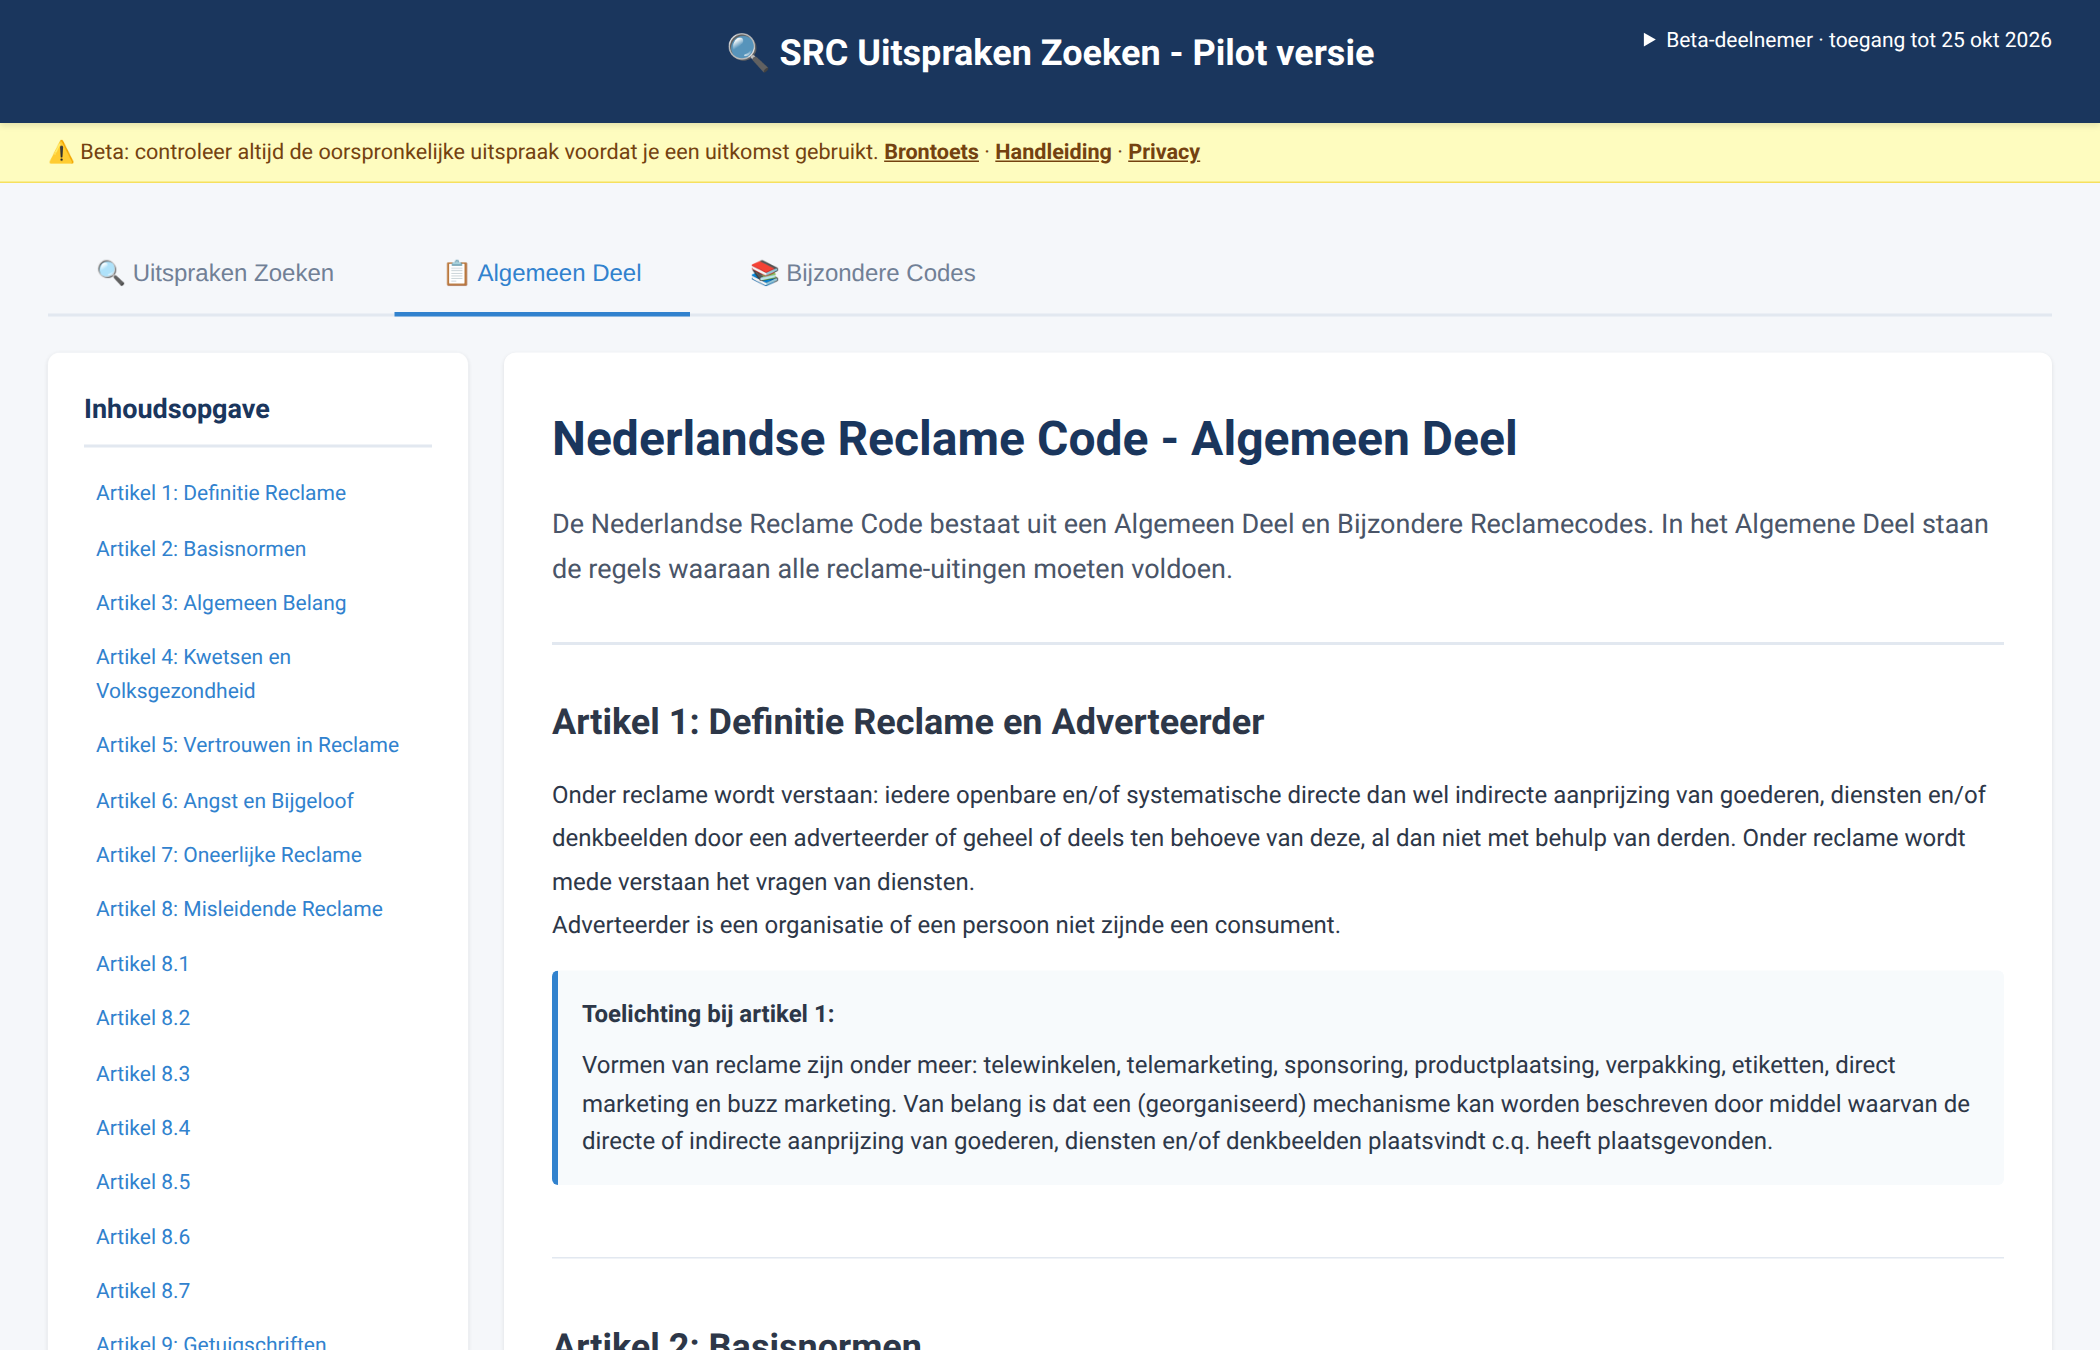Click the Nederlandse Reclame Code - Algemeen Deel title
This screenshot has width=2100, height=1350.
pos(1034,439)
